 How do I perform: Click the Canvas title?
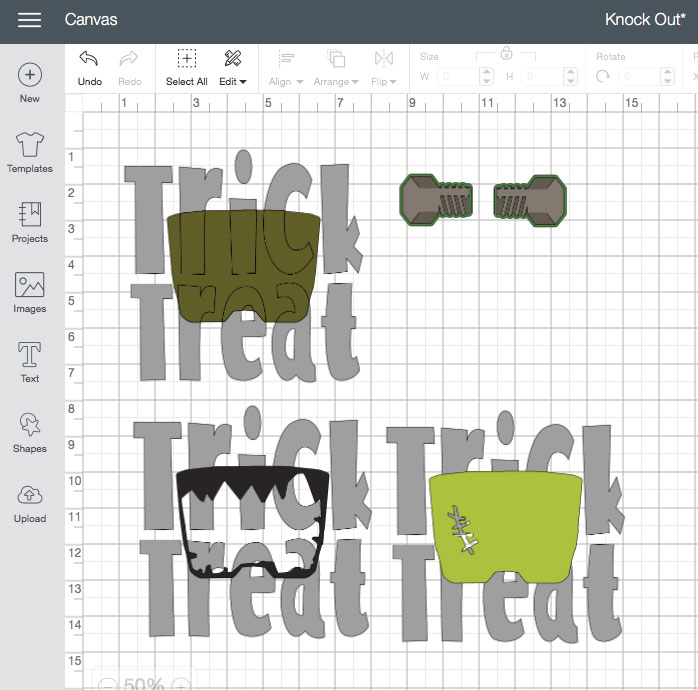pos(91,20)
